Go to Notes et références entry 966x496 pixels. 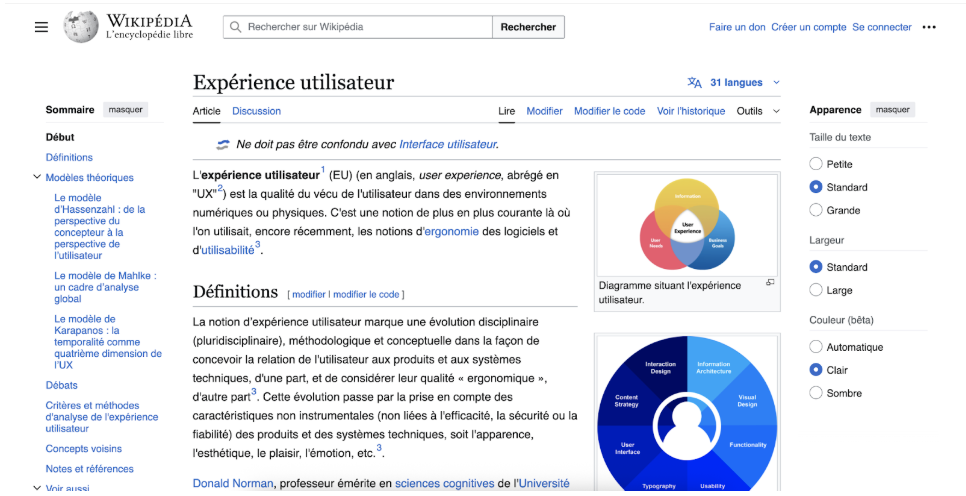(89, 468)
